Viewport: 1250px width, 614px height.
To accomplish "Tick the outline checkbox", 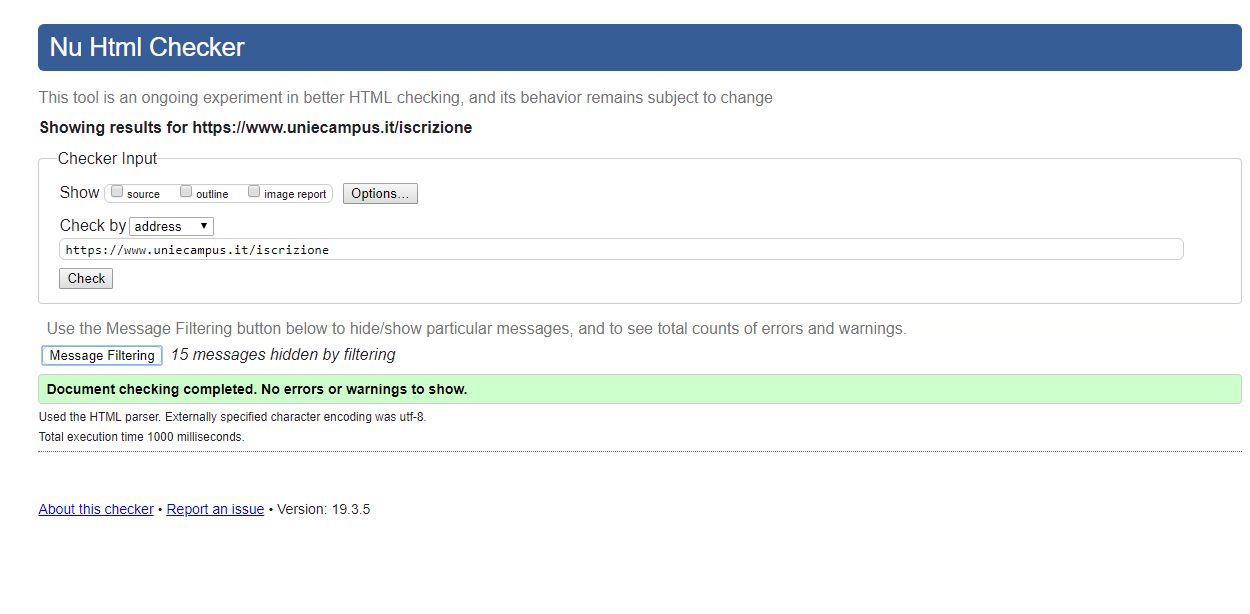I will 186,192.
